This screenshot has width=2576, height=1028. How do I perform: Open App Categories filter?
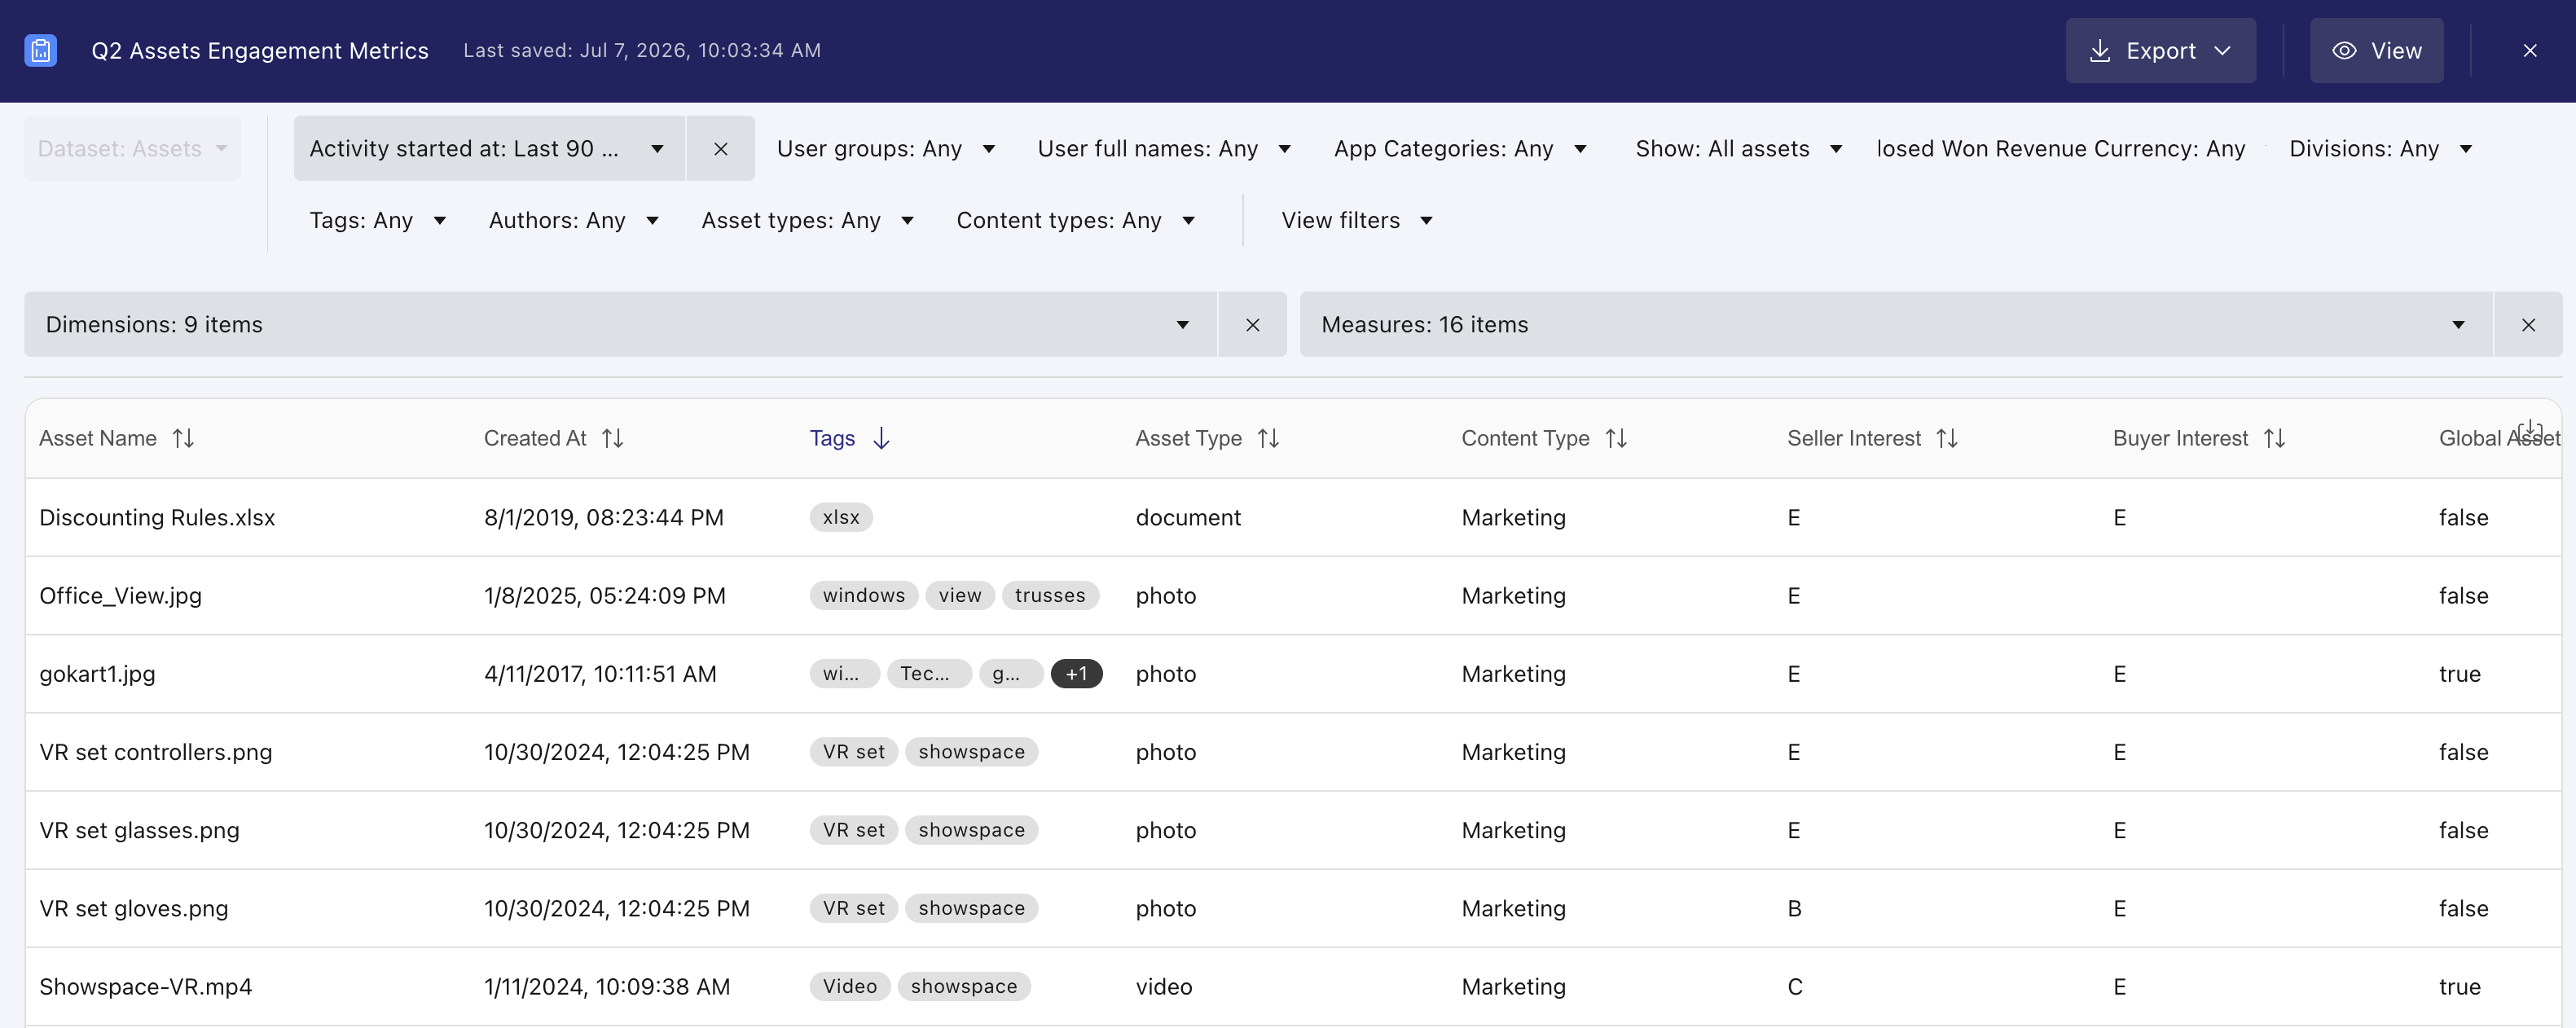tap(1460, 148)
